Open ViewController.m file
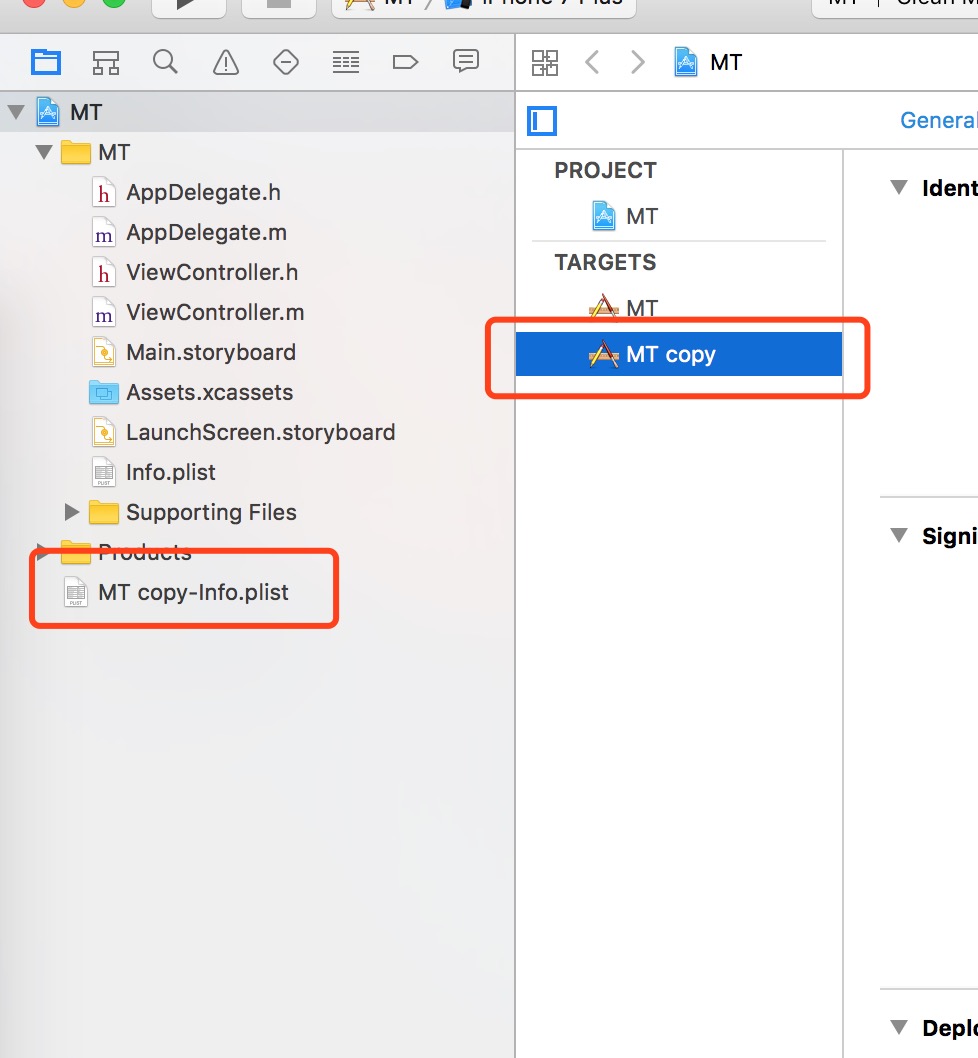The width and height of the screenshot is (978, 1058). pos(215,312)
